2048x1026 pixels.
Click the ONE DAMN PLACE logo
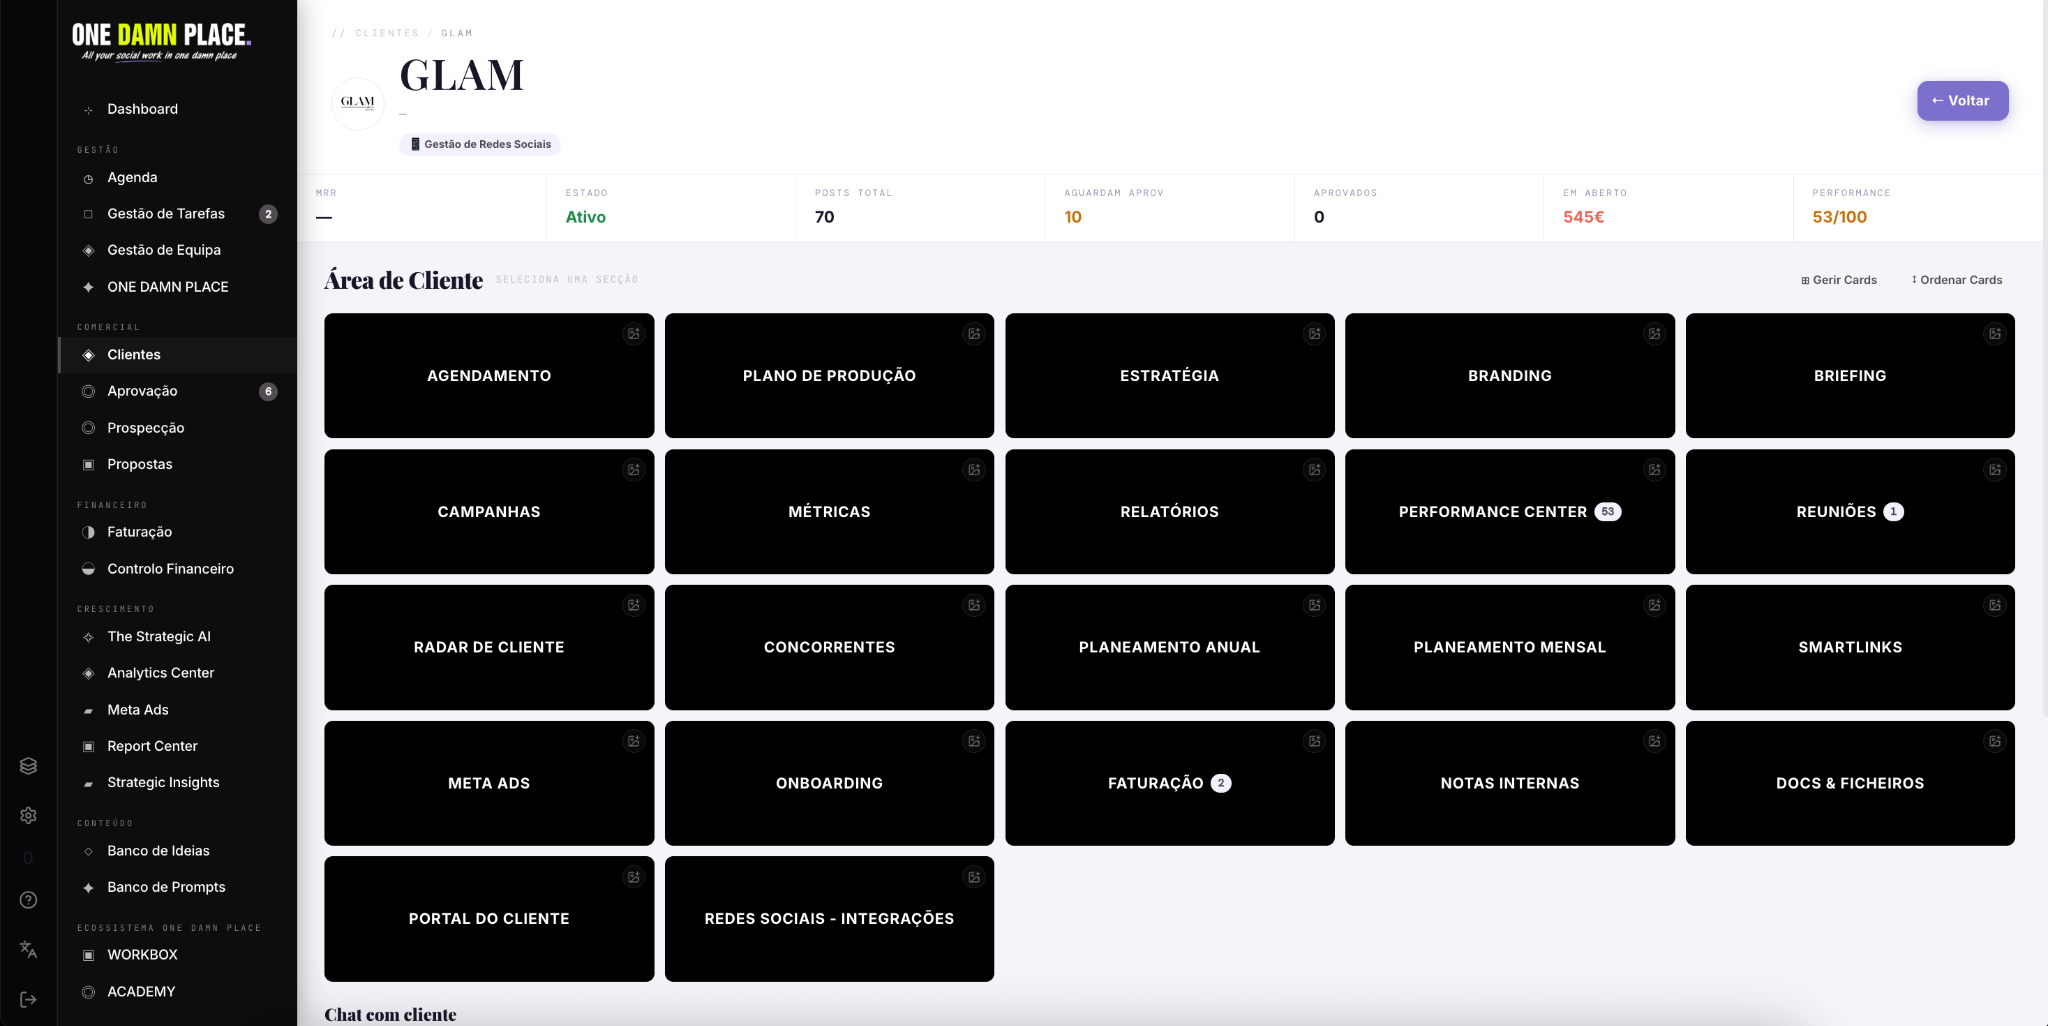point(161,41)
